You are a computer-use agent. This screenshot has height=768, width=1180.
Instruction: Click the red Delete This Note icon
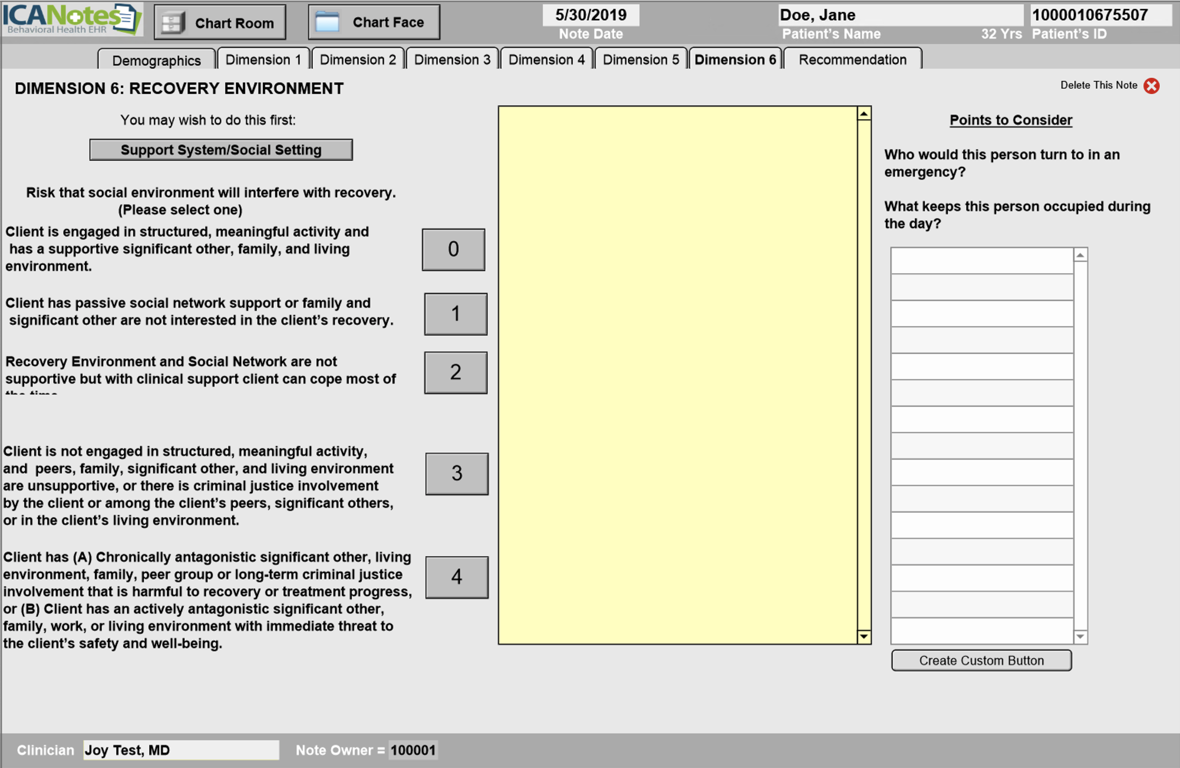click(x=1151, y=86)
